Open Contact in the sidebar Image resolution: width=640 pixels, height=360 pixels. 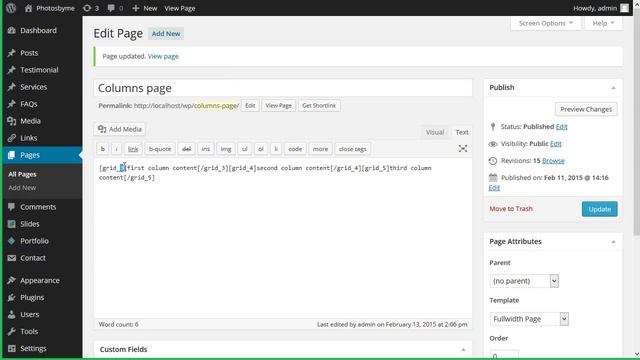pos(33,258)
